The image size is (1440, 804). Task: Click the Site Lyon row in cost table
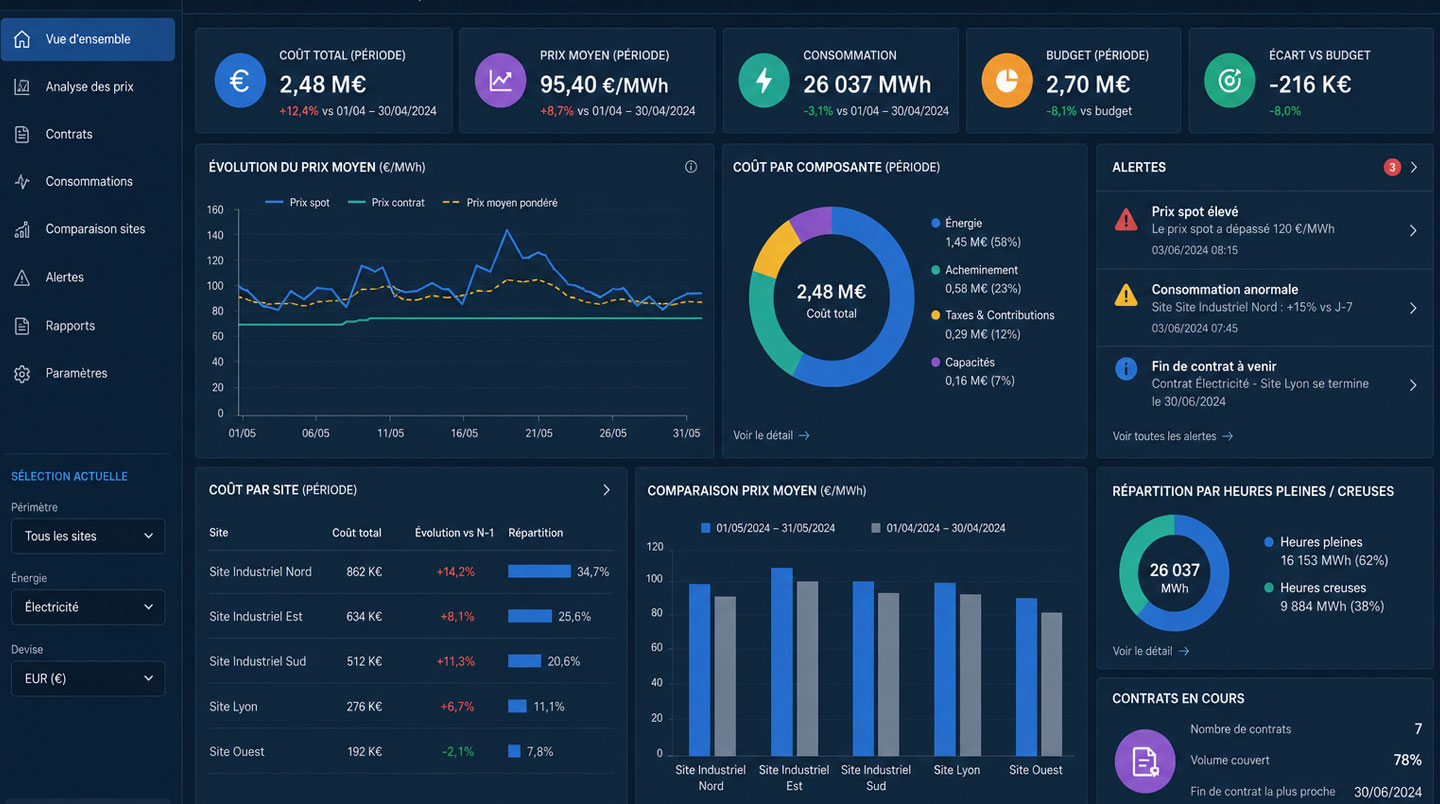click(410, 706)
